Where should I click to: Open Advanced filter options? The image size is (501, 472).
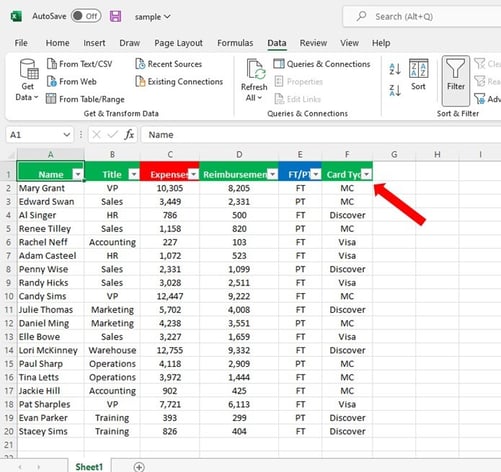487,99
